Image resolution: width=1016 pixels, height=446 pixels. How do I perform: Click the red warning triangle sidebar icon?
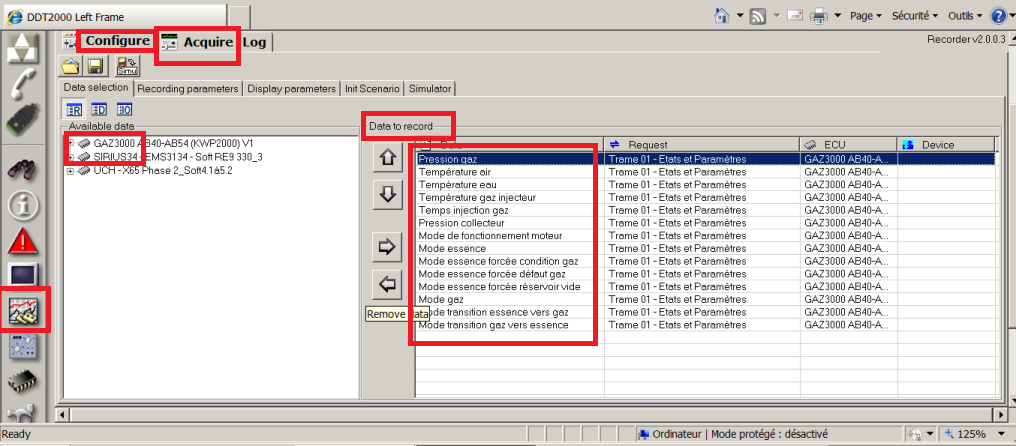pos(24,241)
